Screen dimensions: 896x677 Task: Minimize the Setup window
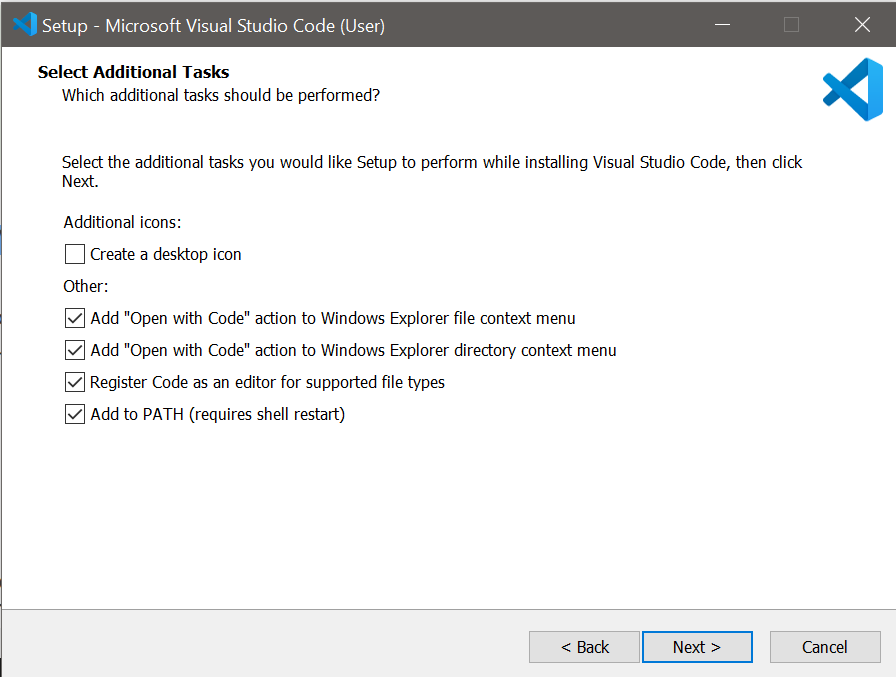pos(720,25)
